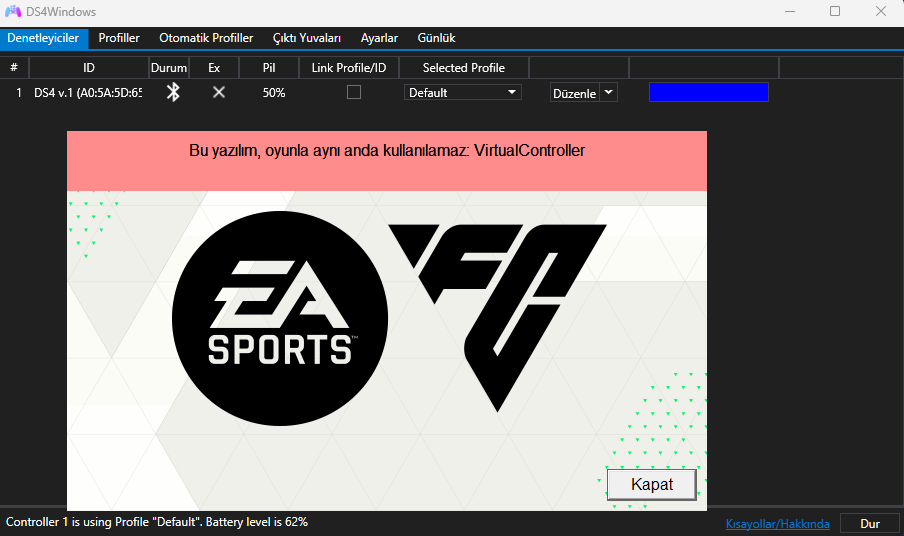Click the Kapat button on the EA dialog
Image resolution: width=904 pixels, height=536 pixels.
coord(651,484)
